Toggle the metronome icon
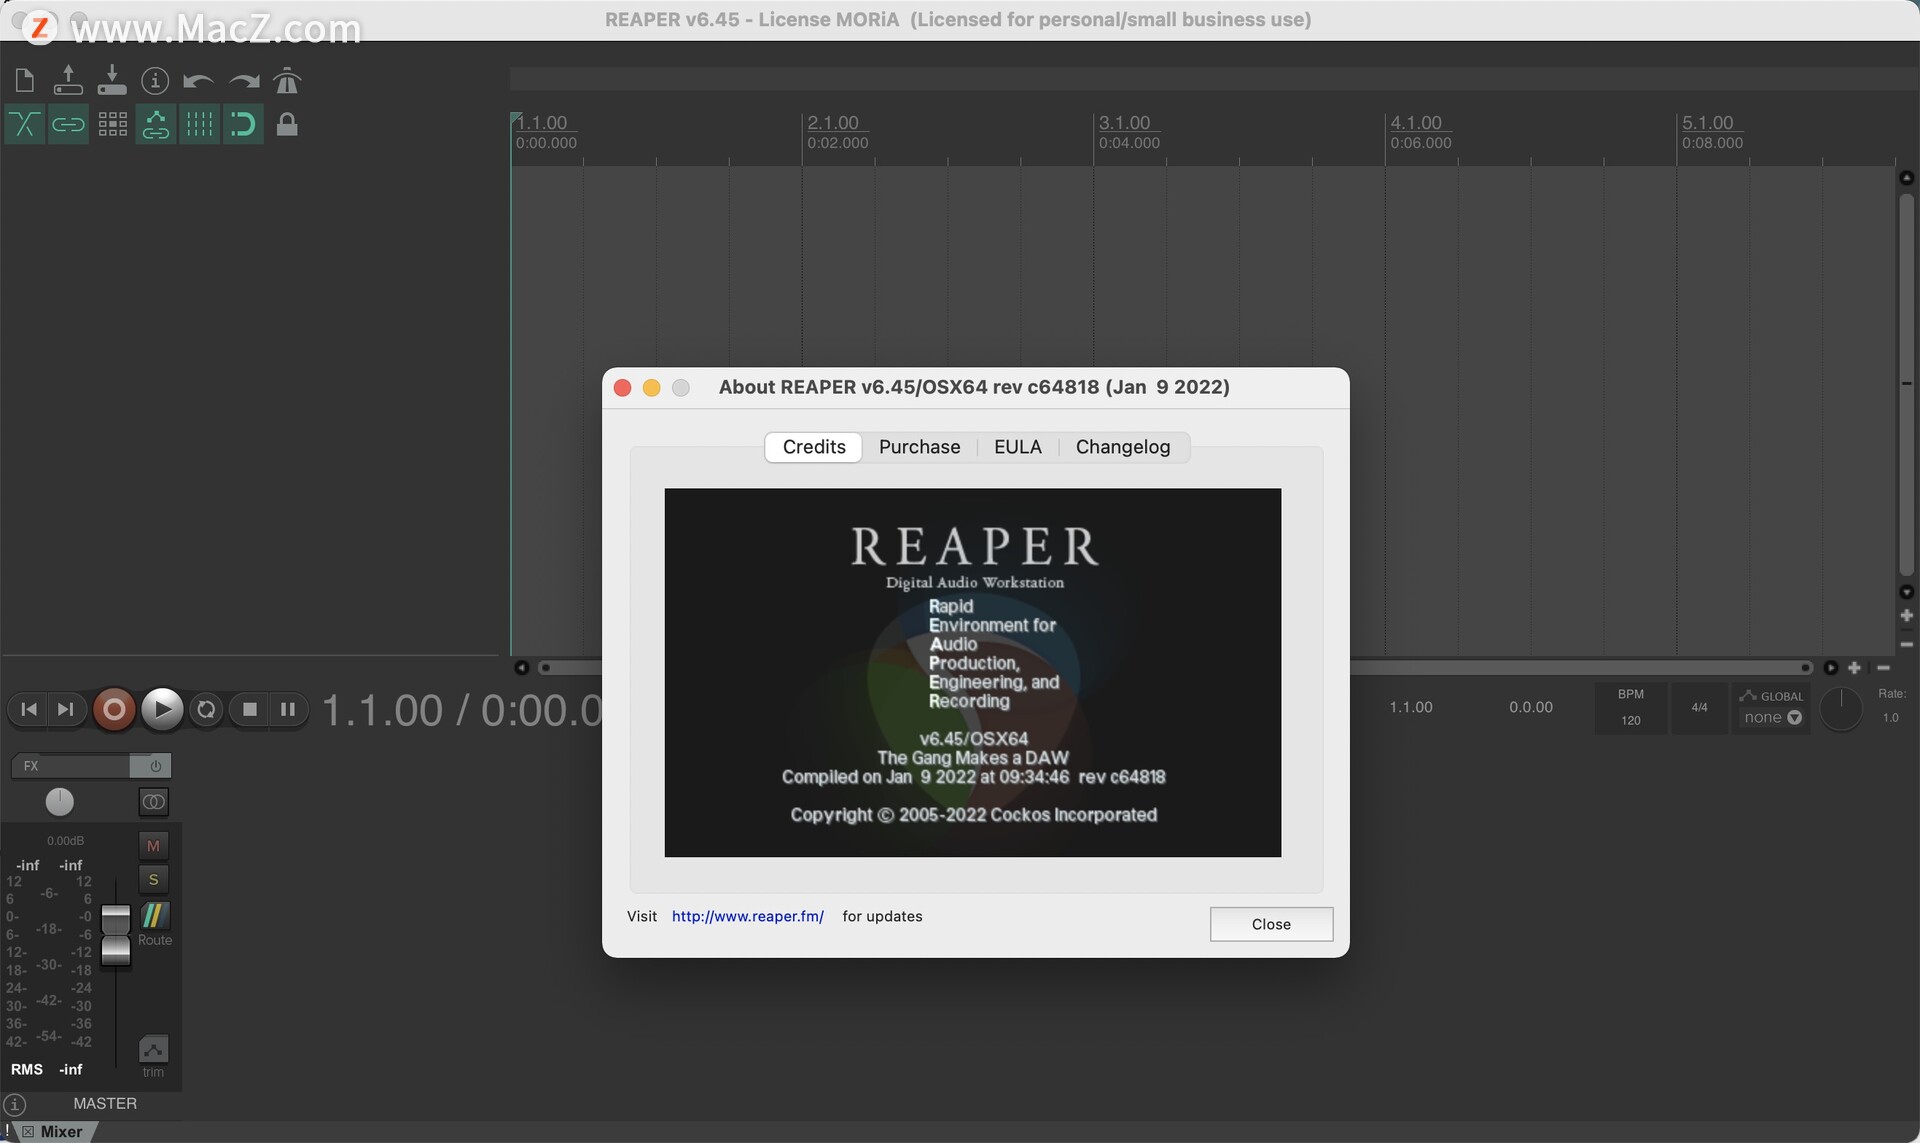The width and height of the screenshot is (1920, 1143). click(287, 80)
